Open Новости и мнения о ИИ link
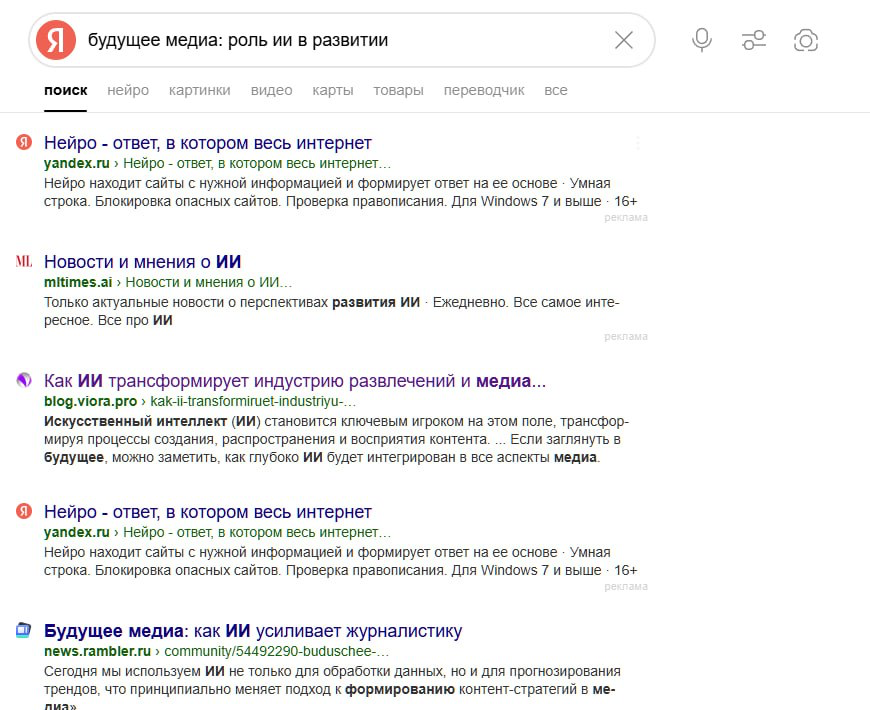The width and height of the screenshot is (870, 710). [x=143, y=262]
